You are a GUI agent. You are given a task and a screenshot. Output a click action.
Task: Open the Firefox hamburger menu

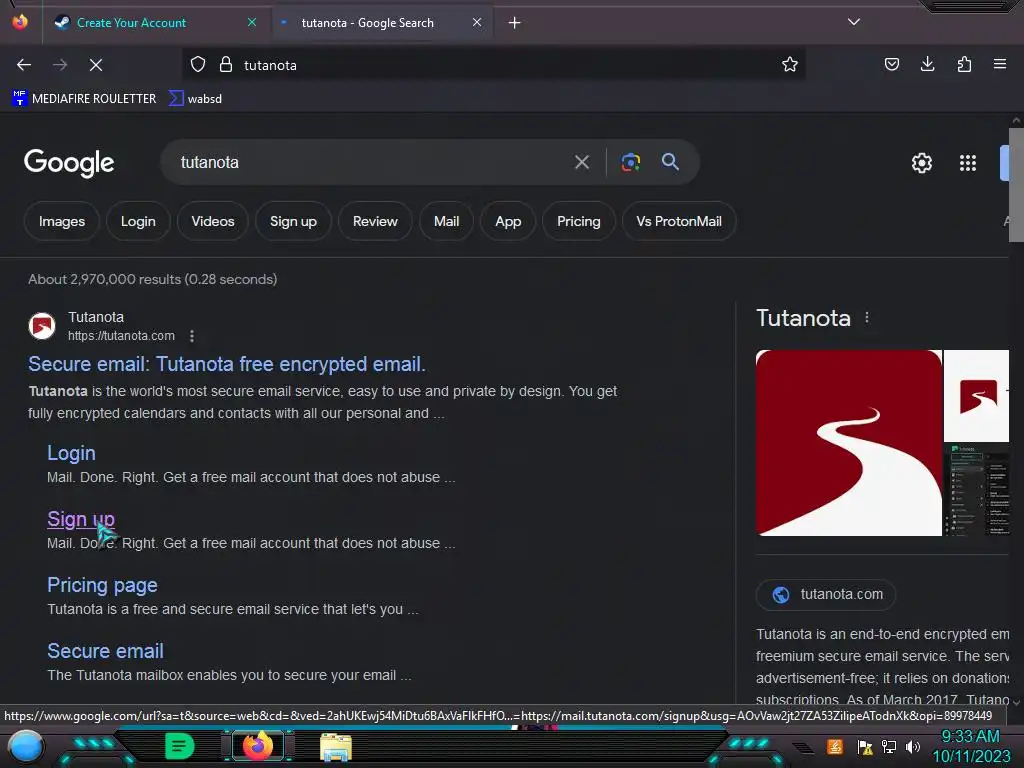(1000, 64)
